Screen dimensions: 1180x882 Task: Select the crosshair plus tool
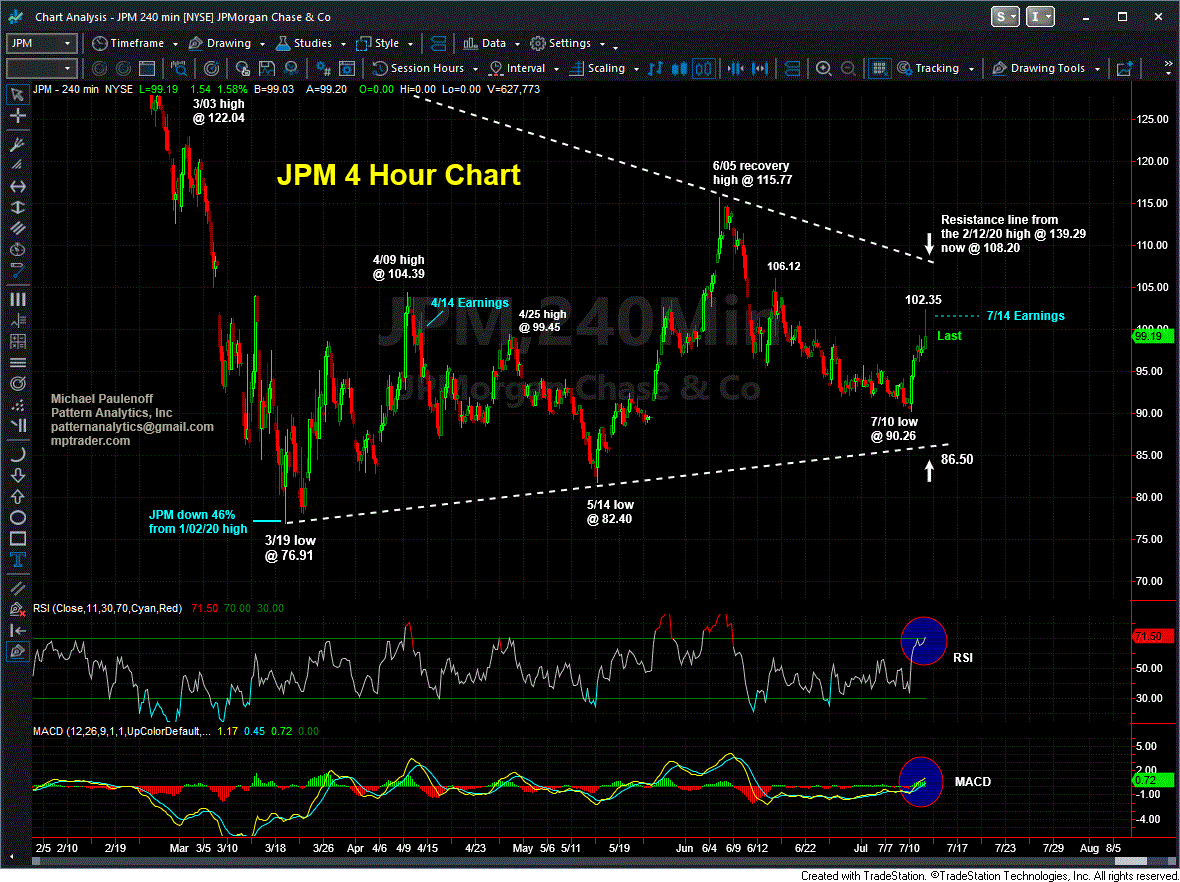tap(17, 115)
